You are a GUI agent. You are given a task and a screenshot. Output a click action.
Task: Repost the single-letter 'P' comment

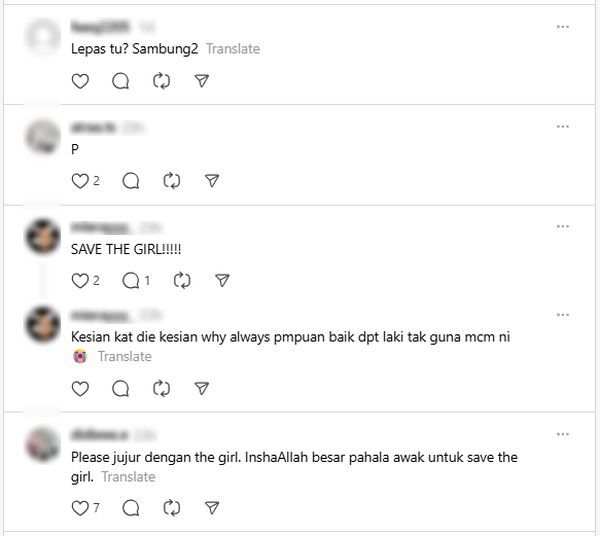pyautogui.click(x=171, y=181)
